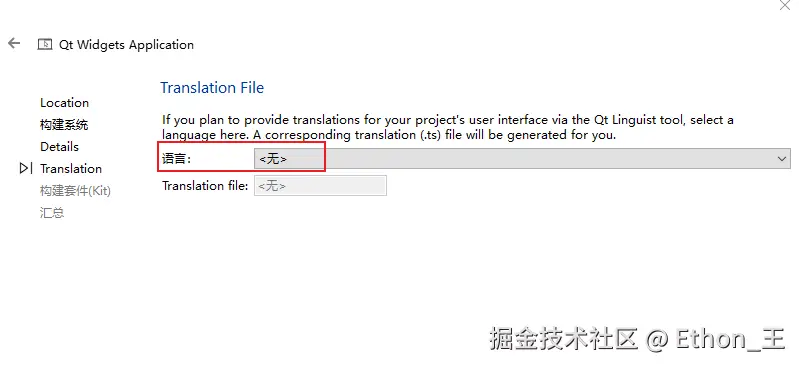Open the 汇总 summary step

point(52,213)
